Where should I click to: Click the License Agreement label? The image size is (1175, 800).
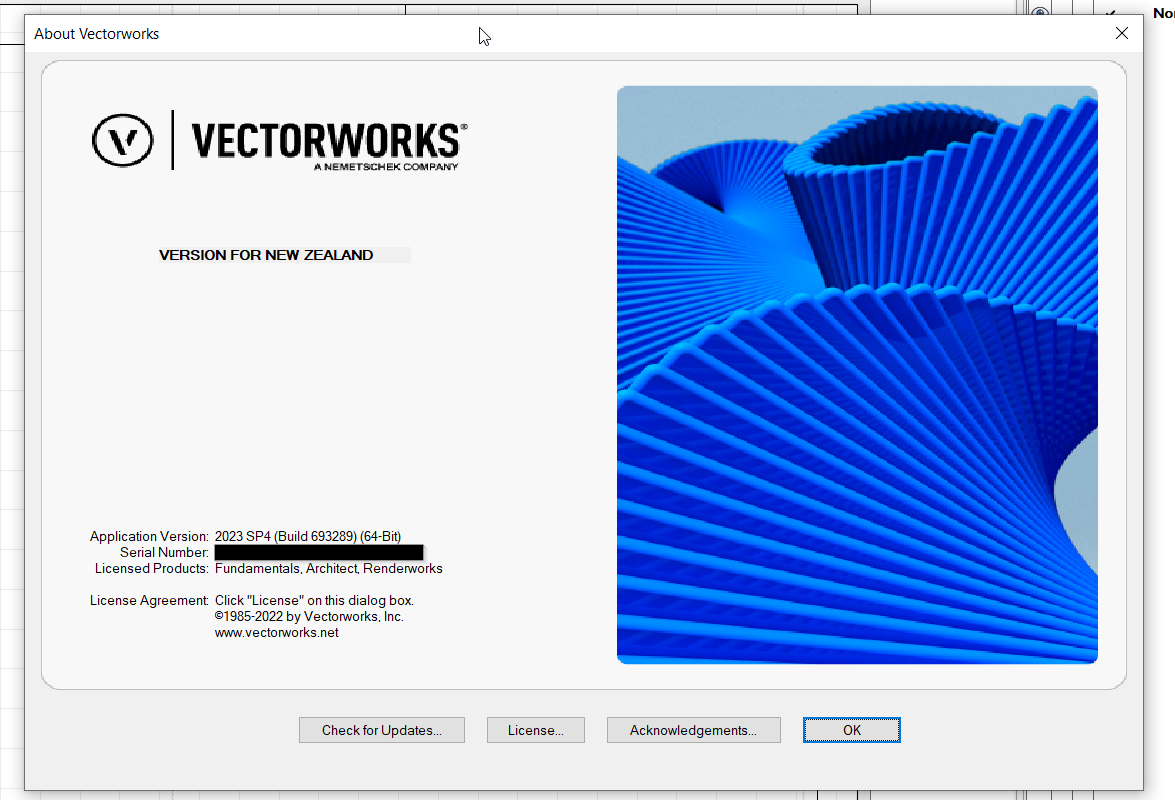[149, 600]
